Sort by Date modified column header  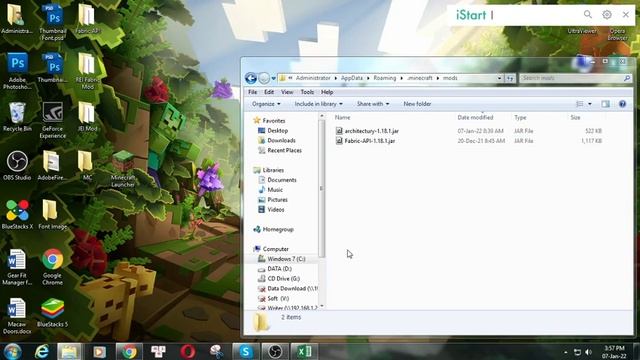(475, 118)
